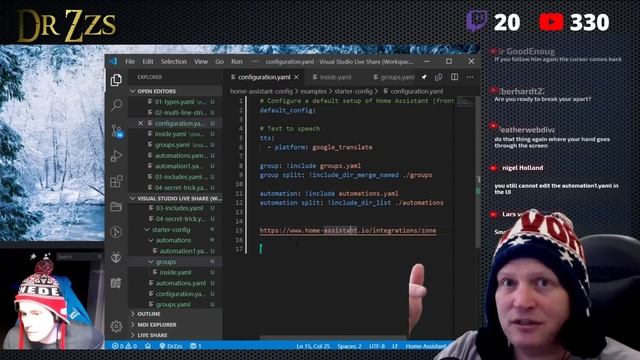
Task: Click the DrZzs Live Share status item
Action: [x=171, y=346]
